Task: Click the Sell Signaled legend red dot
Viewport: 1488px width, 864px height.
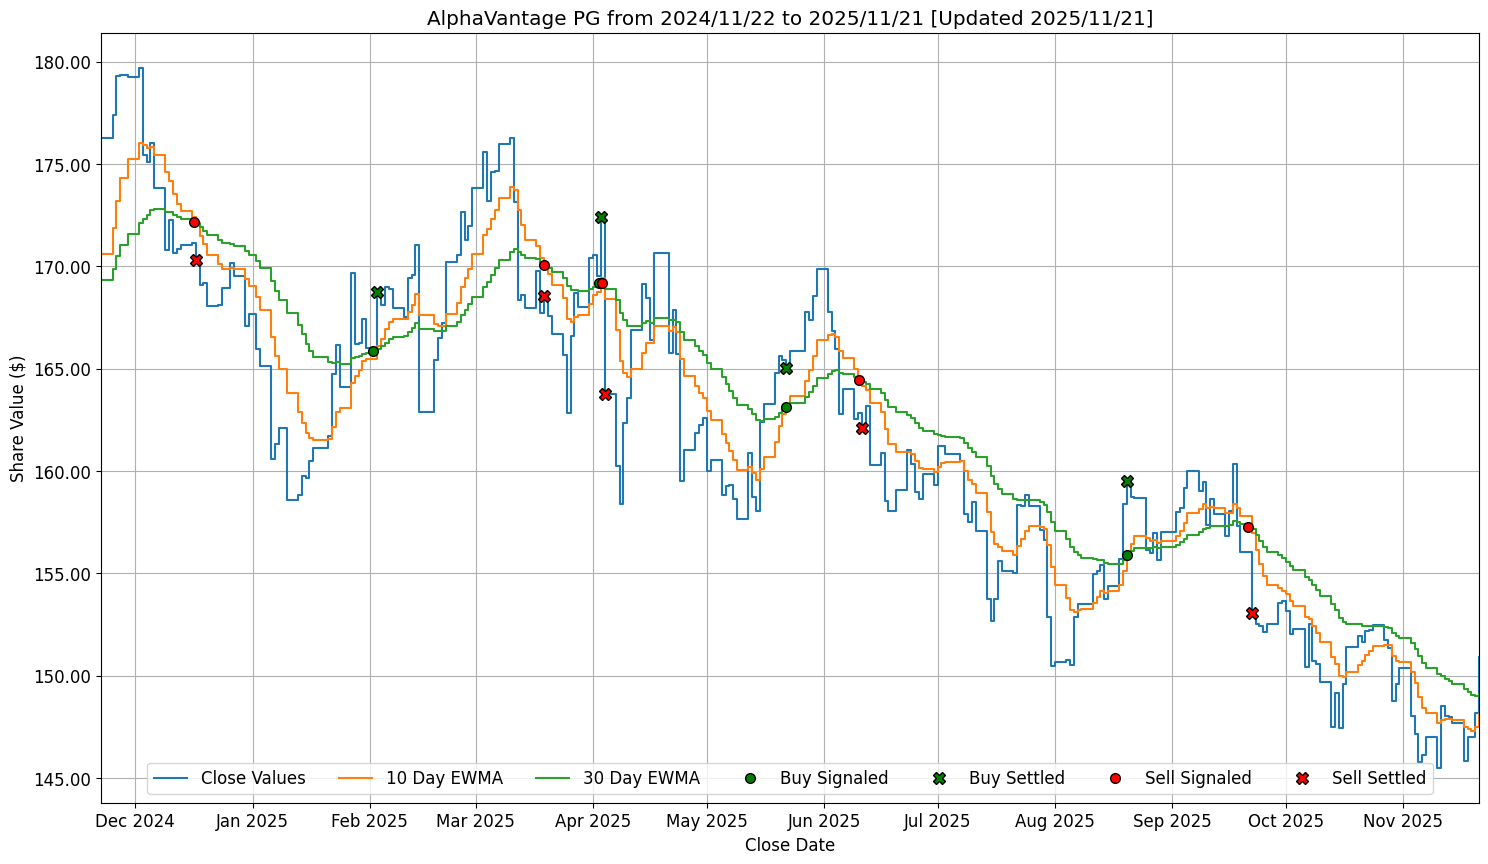Action: (x=1115, y=778)
